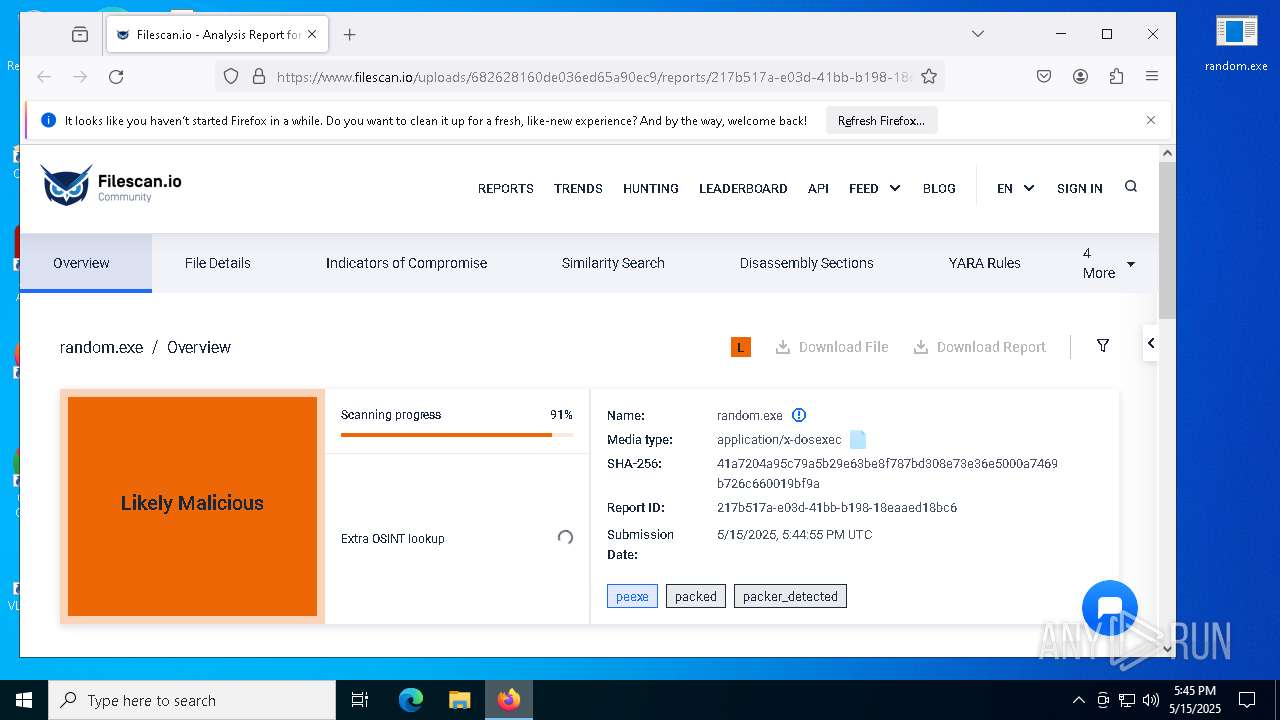Open the blue chat support bubble
This screenshot has height=720, width=1280.
pos(1110,608)
